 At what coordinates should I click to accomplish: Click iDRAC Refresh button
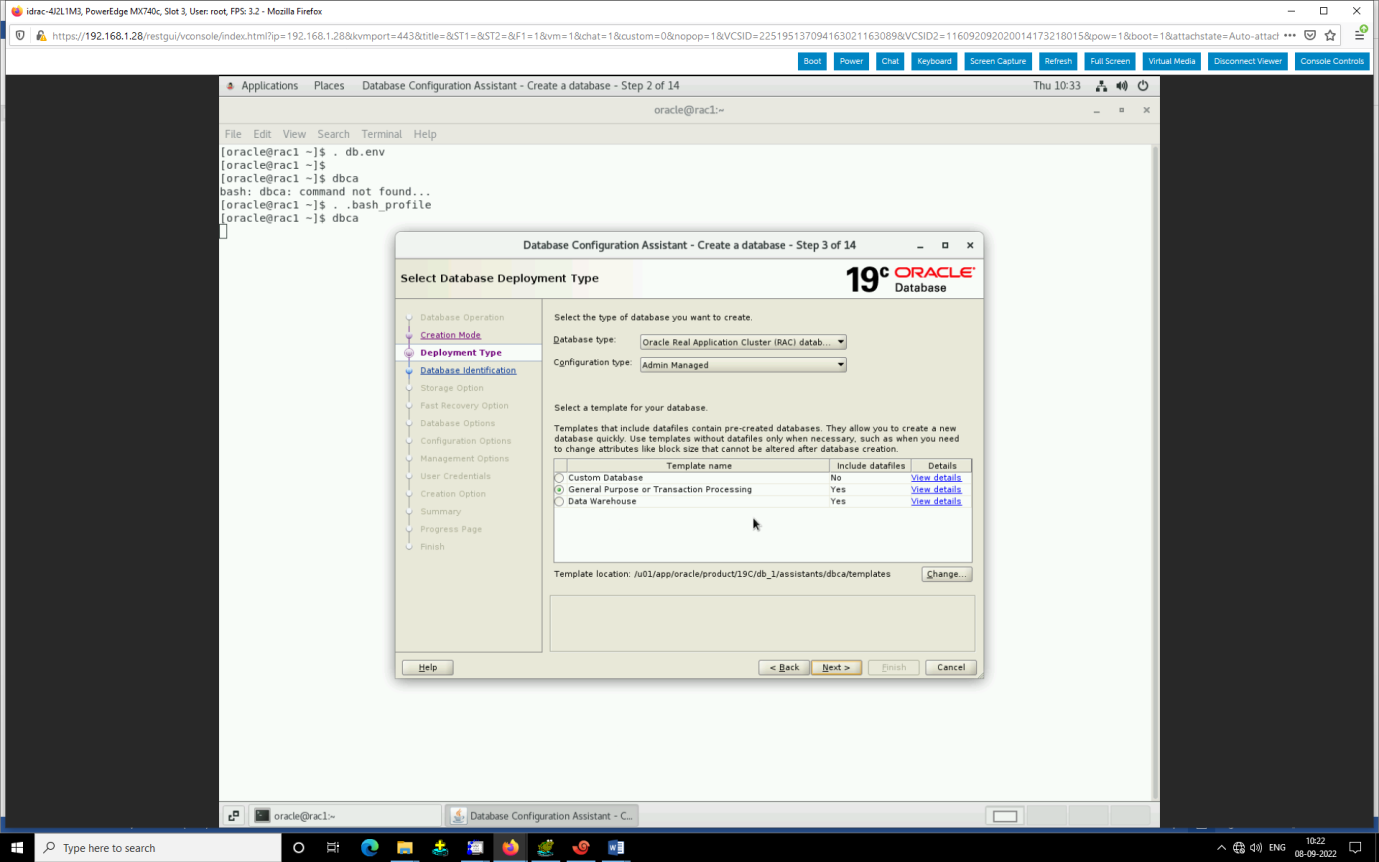[x=1058, y=61]
